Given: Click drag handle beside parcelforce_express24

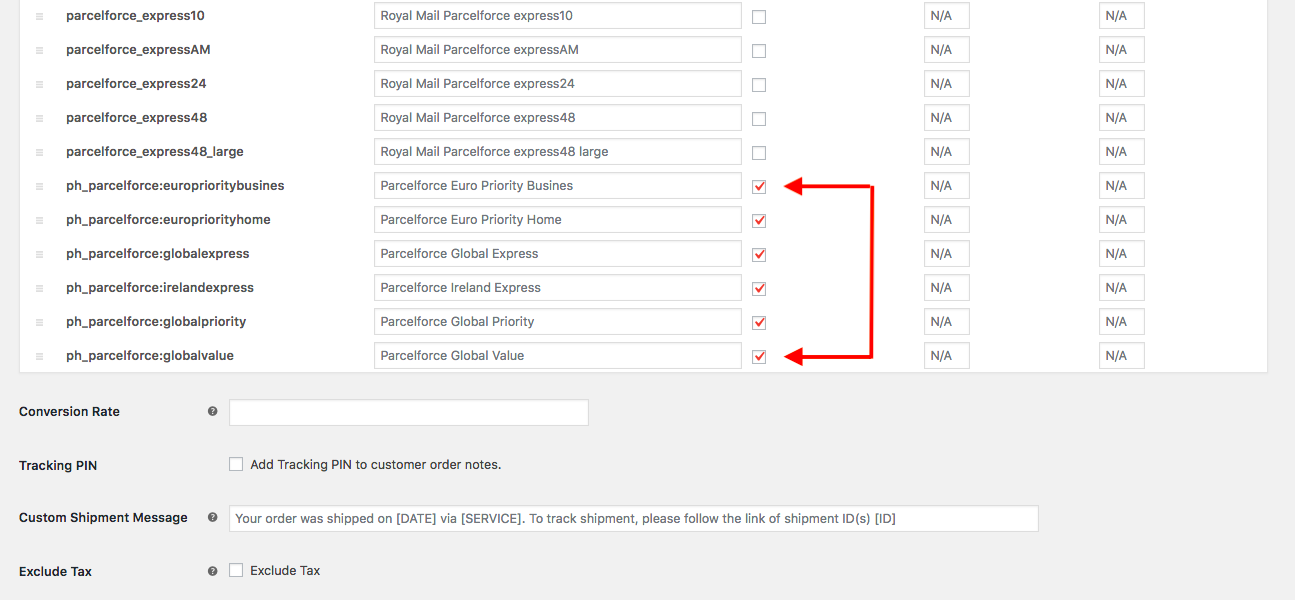Looking at the screenshot, I should [x=39, y=85].
